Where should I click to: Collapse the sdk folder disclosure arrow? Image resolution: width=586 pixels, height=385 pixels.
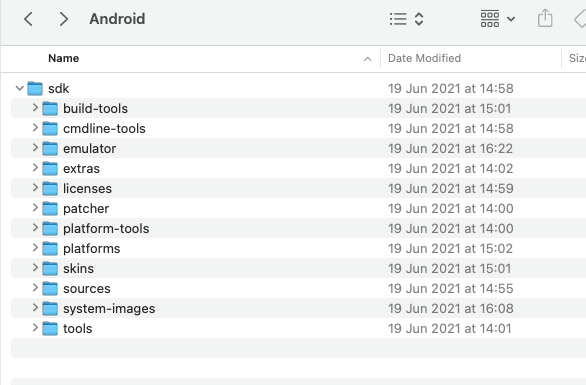click(x=19, y=89)
